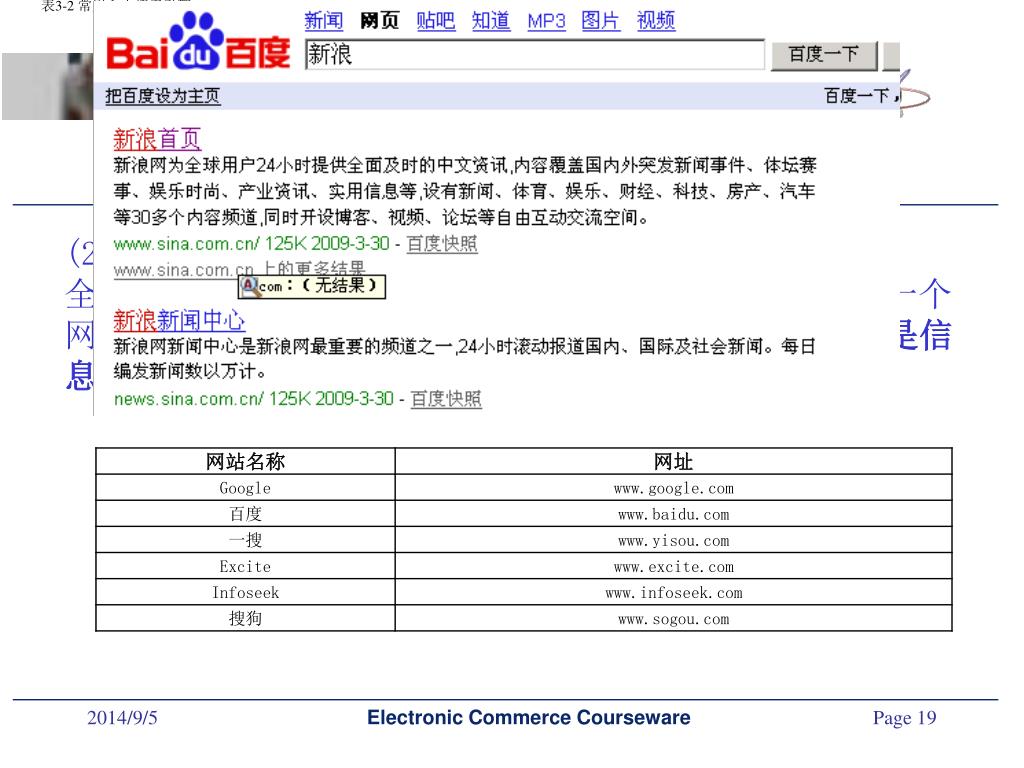Click the 网址 table header
This screenshot has height=768, width=1024.
(x=673, y=462)
